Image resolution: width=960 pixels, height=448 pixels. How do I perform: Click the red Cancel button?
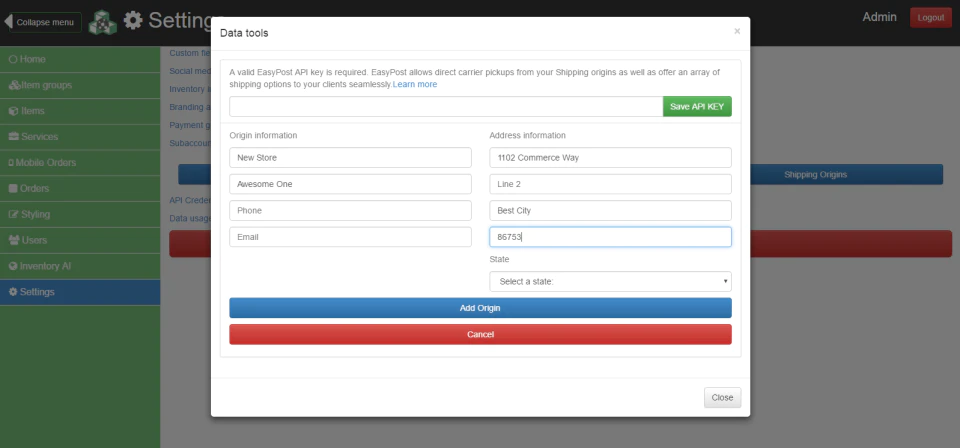point(480,334)
